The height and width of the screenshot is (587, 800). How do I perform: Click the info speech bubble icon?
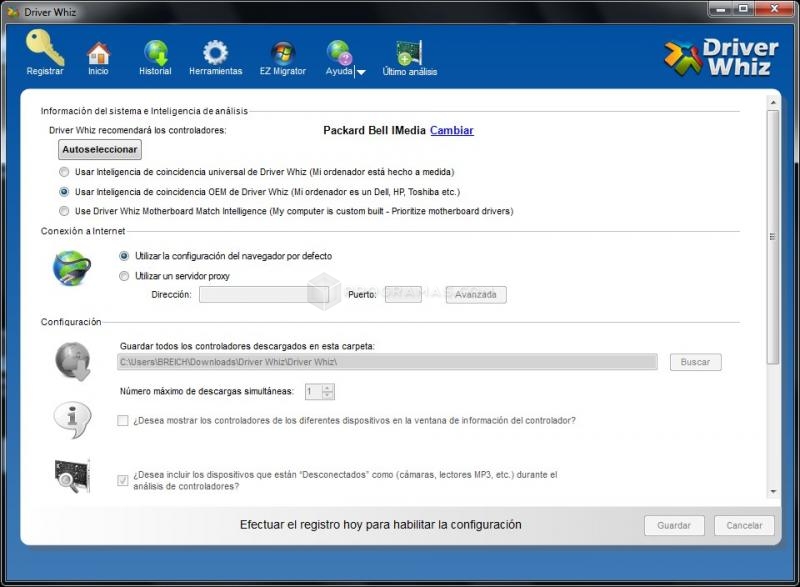(x=72, y=420)
